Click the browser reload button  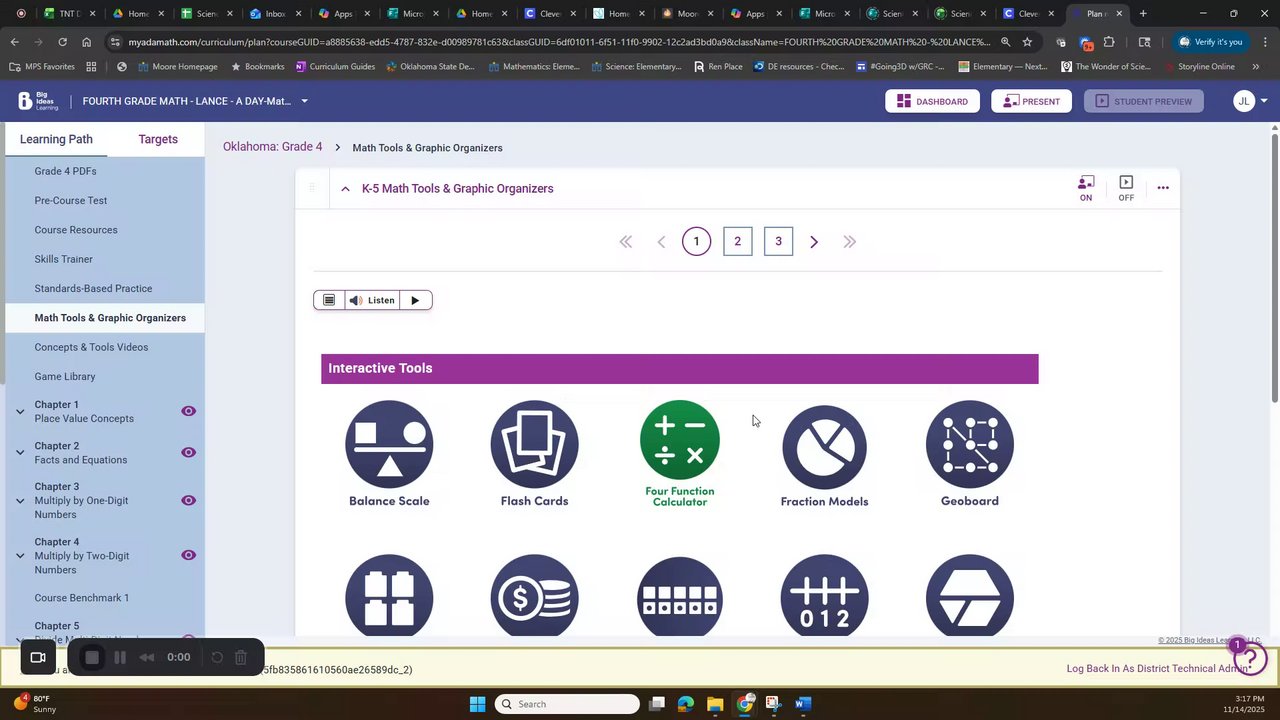click(62, 42)
